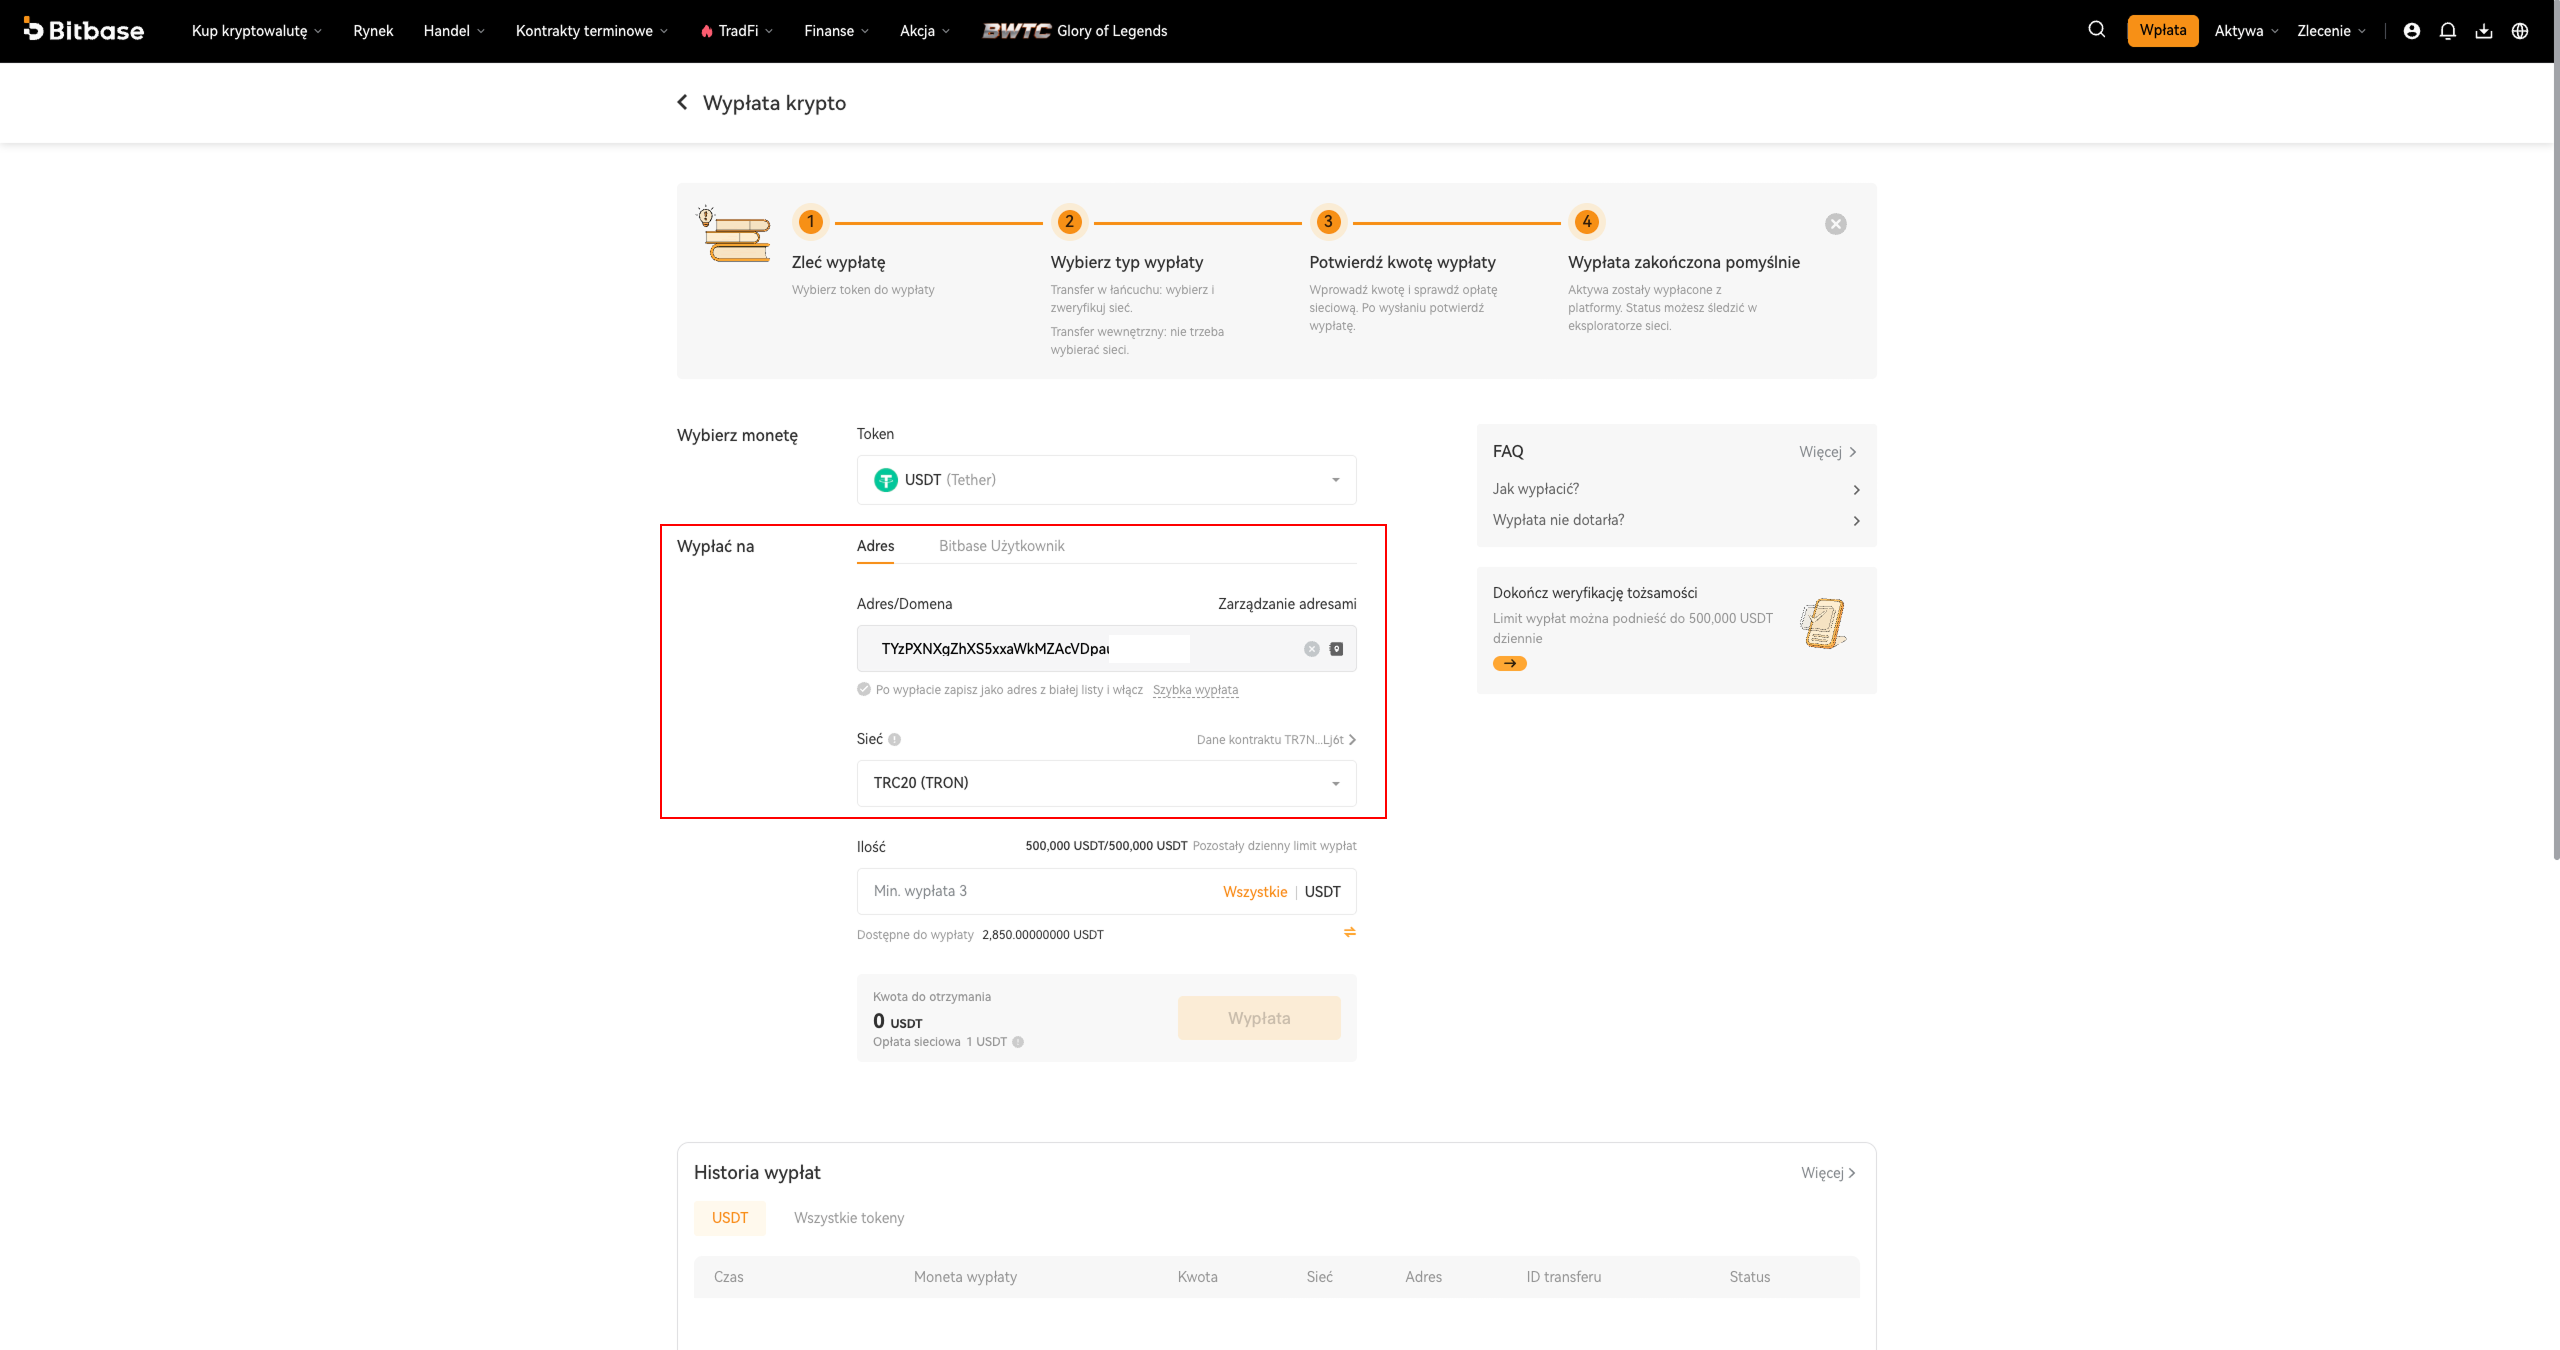Select Wszystkie tokeny history tab
This screenshot has width=2560, height=1350.
click(x=848, y=1218)
